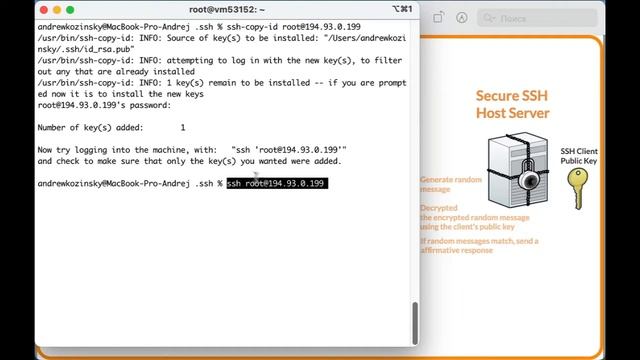Click the locked server illustration

[518, 169]
